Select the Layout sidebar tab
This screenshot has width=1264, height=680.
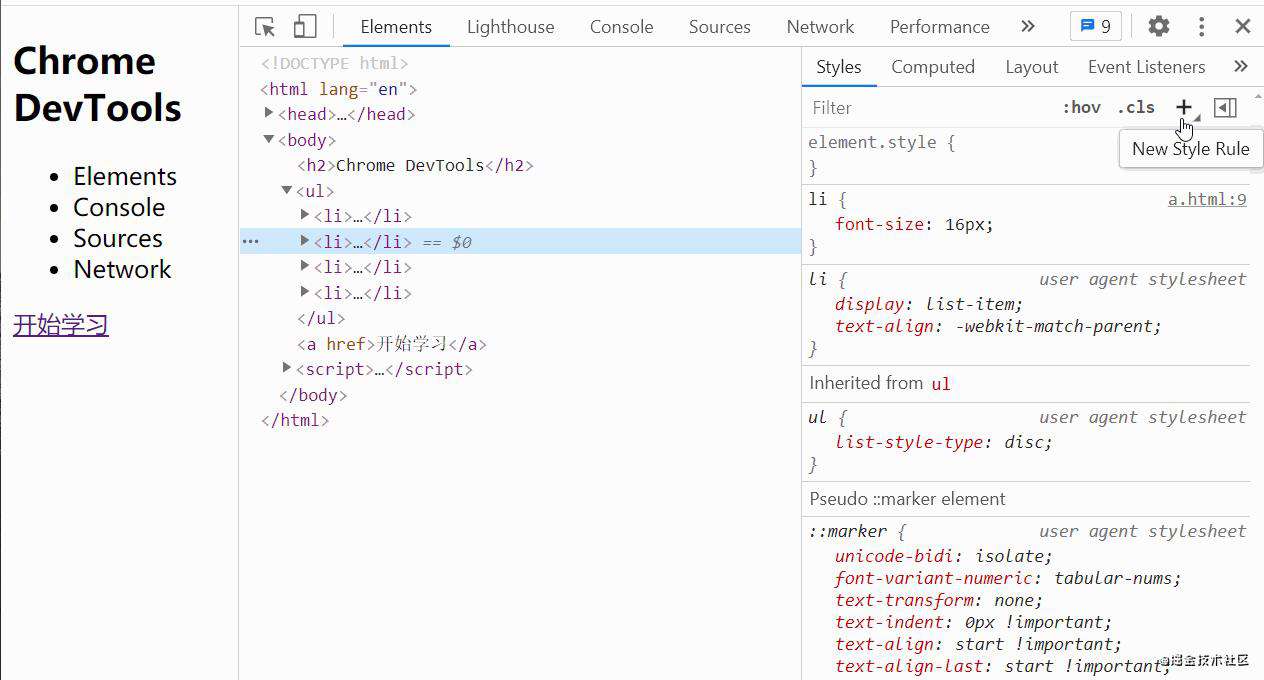pos(1031,67)
